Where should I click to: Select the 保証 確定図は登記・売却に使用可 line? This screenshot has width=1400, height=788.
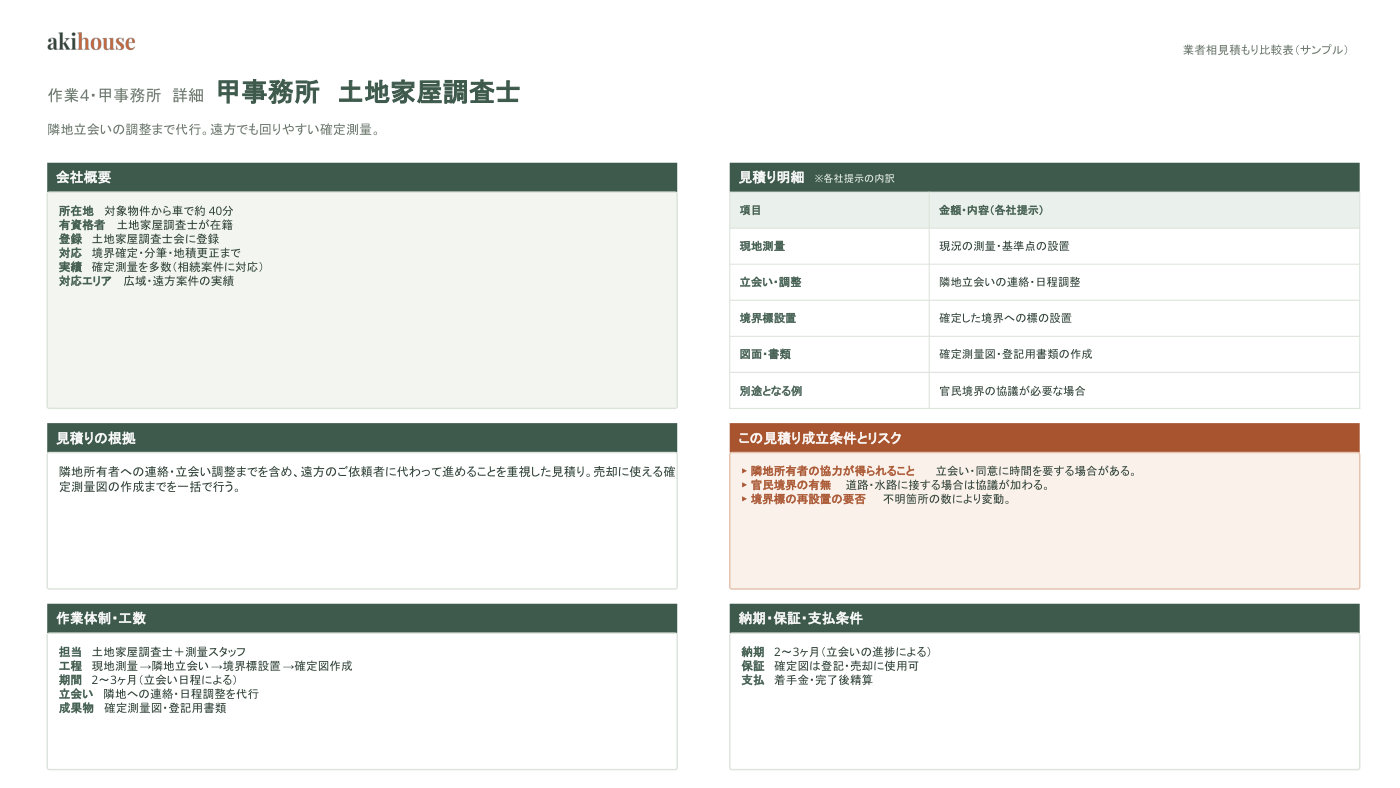[x=830, y=666]
